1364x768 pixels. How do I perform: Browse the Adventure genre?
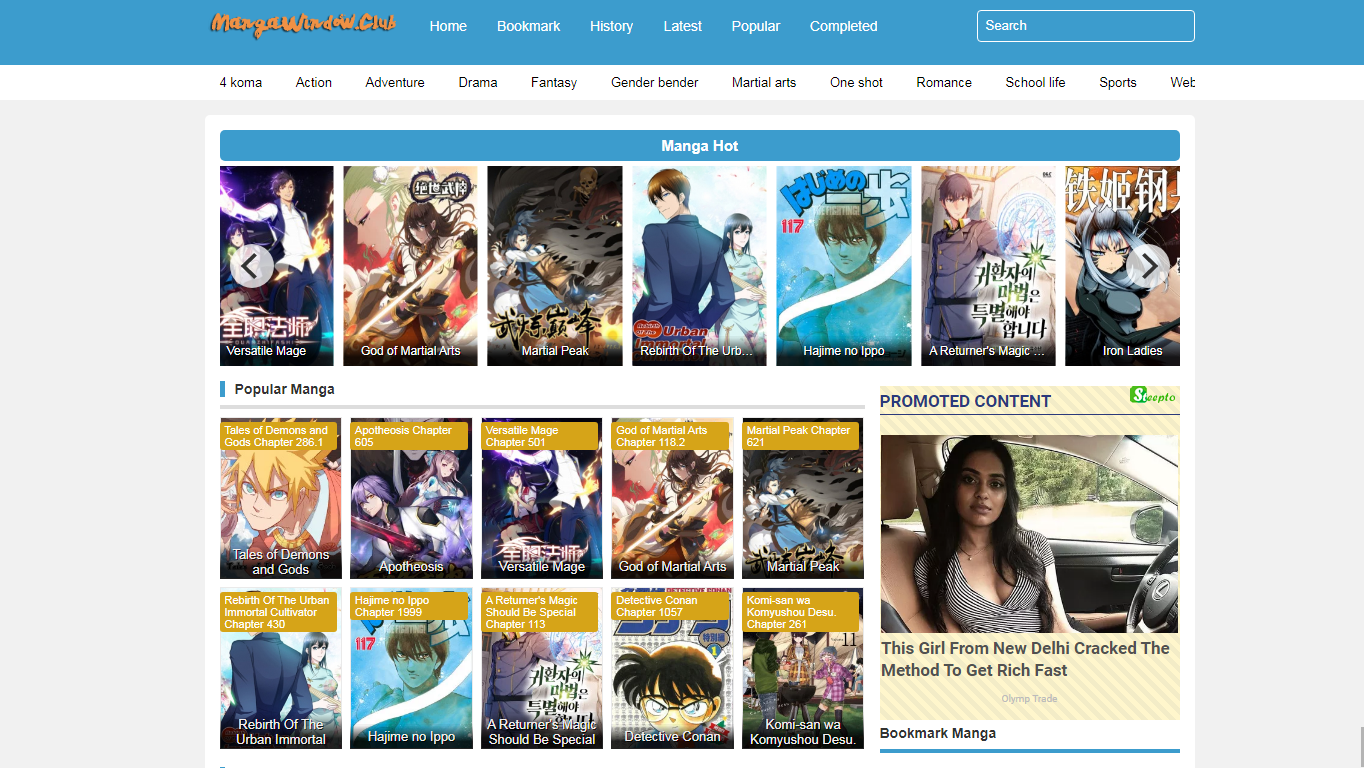pyautogui.click(x=395, y=82)
